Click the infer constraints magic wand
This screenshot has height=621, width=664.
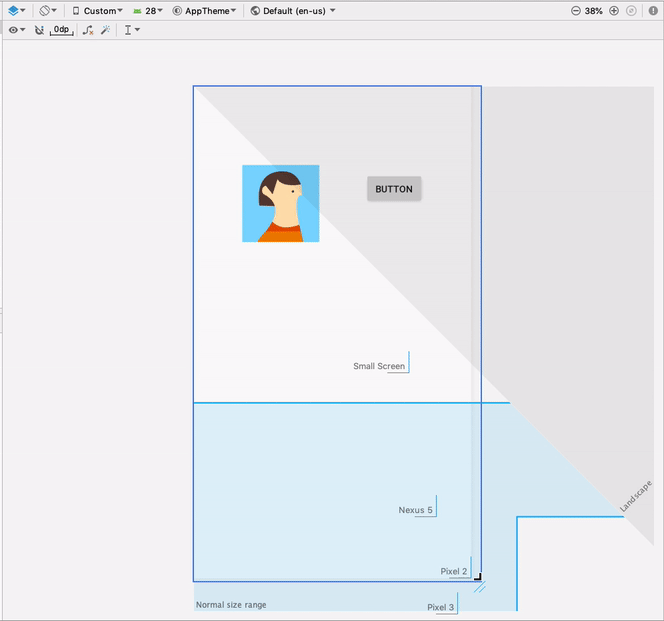pos(105,30)
